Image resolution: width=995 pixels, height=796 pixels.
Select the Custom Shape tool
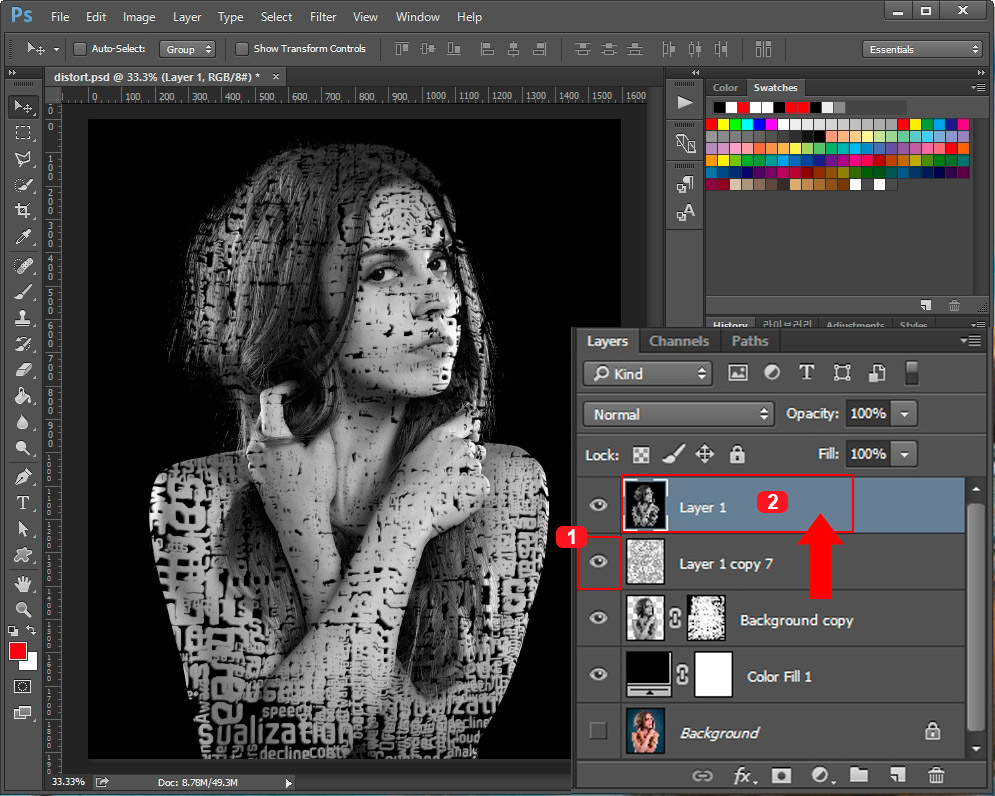23,554
